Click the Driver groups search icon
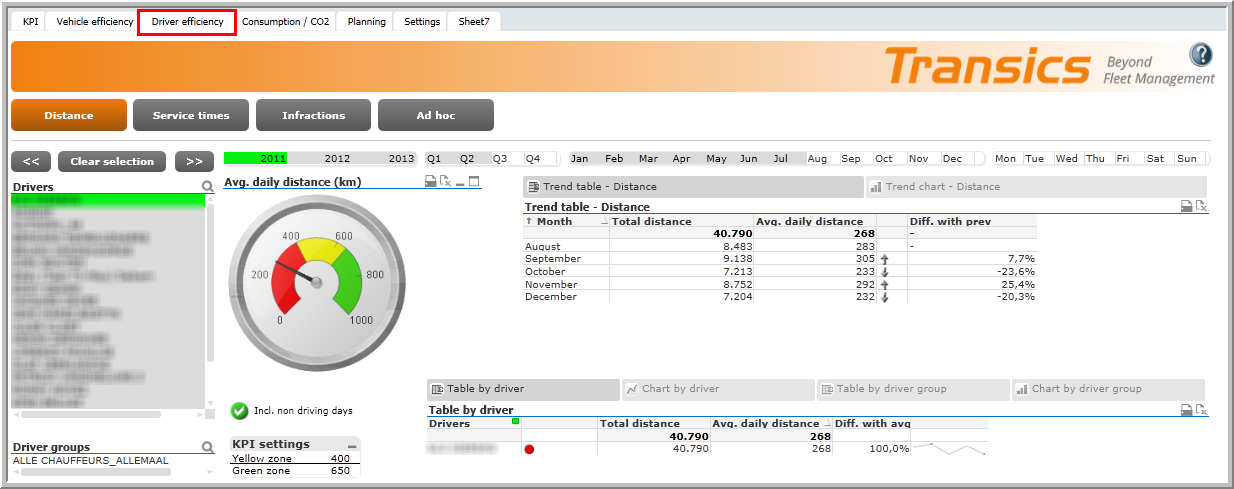 coord(207,447)
